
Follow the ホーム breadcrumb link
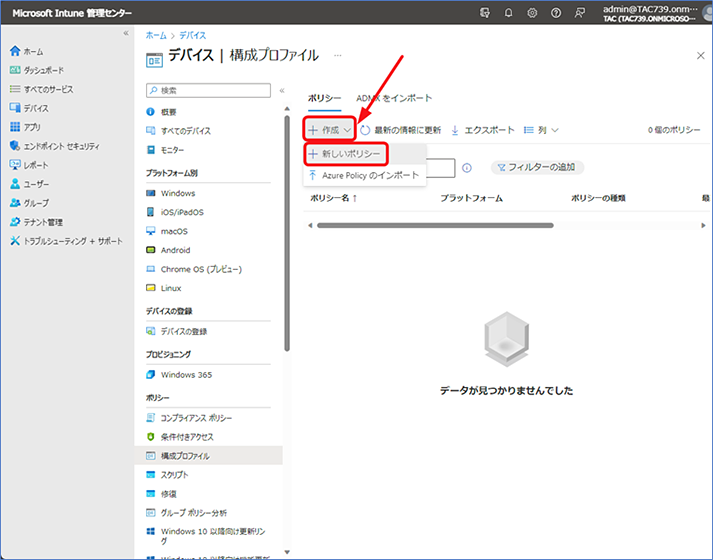[x=156, y=35]
